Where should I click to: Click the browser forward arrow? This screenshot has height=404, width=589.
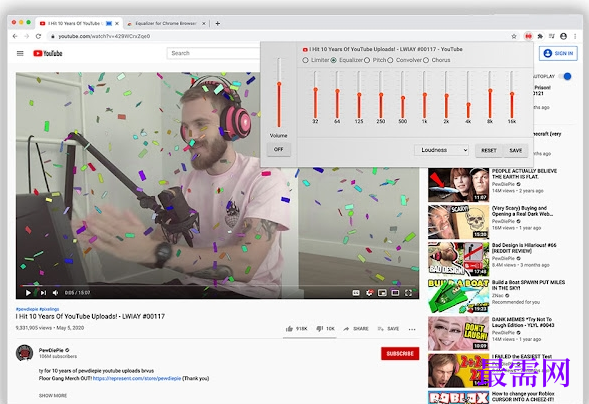click(26, 36)
